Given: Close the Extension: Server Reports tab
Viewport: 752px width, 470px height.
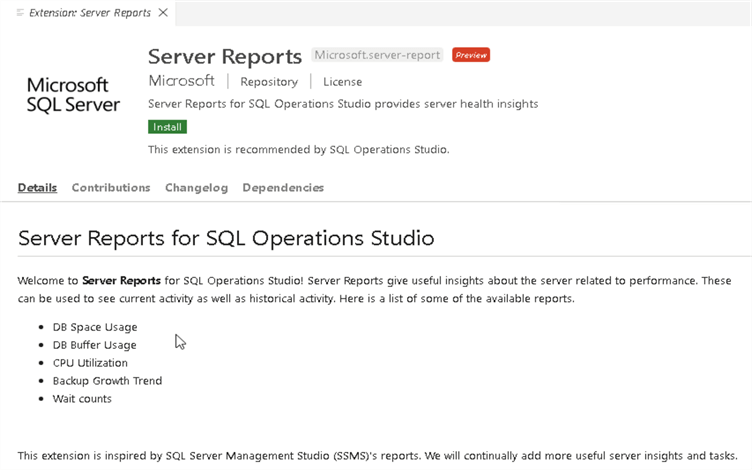Looking at the screenshot, I should 163,13.
